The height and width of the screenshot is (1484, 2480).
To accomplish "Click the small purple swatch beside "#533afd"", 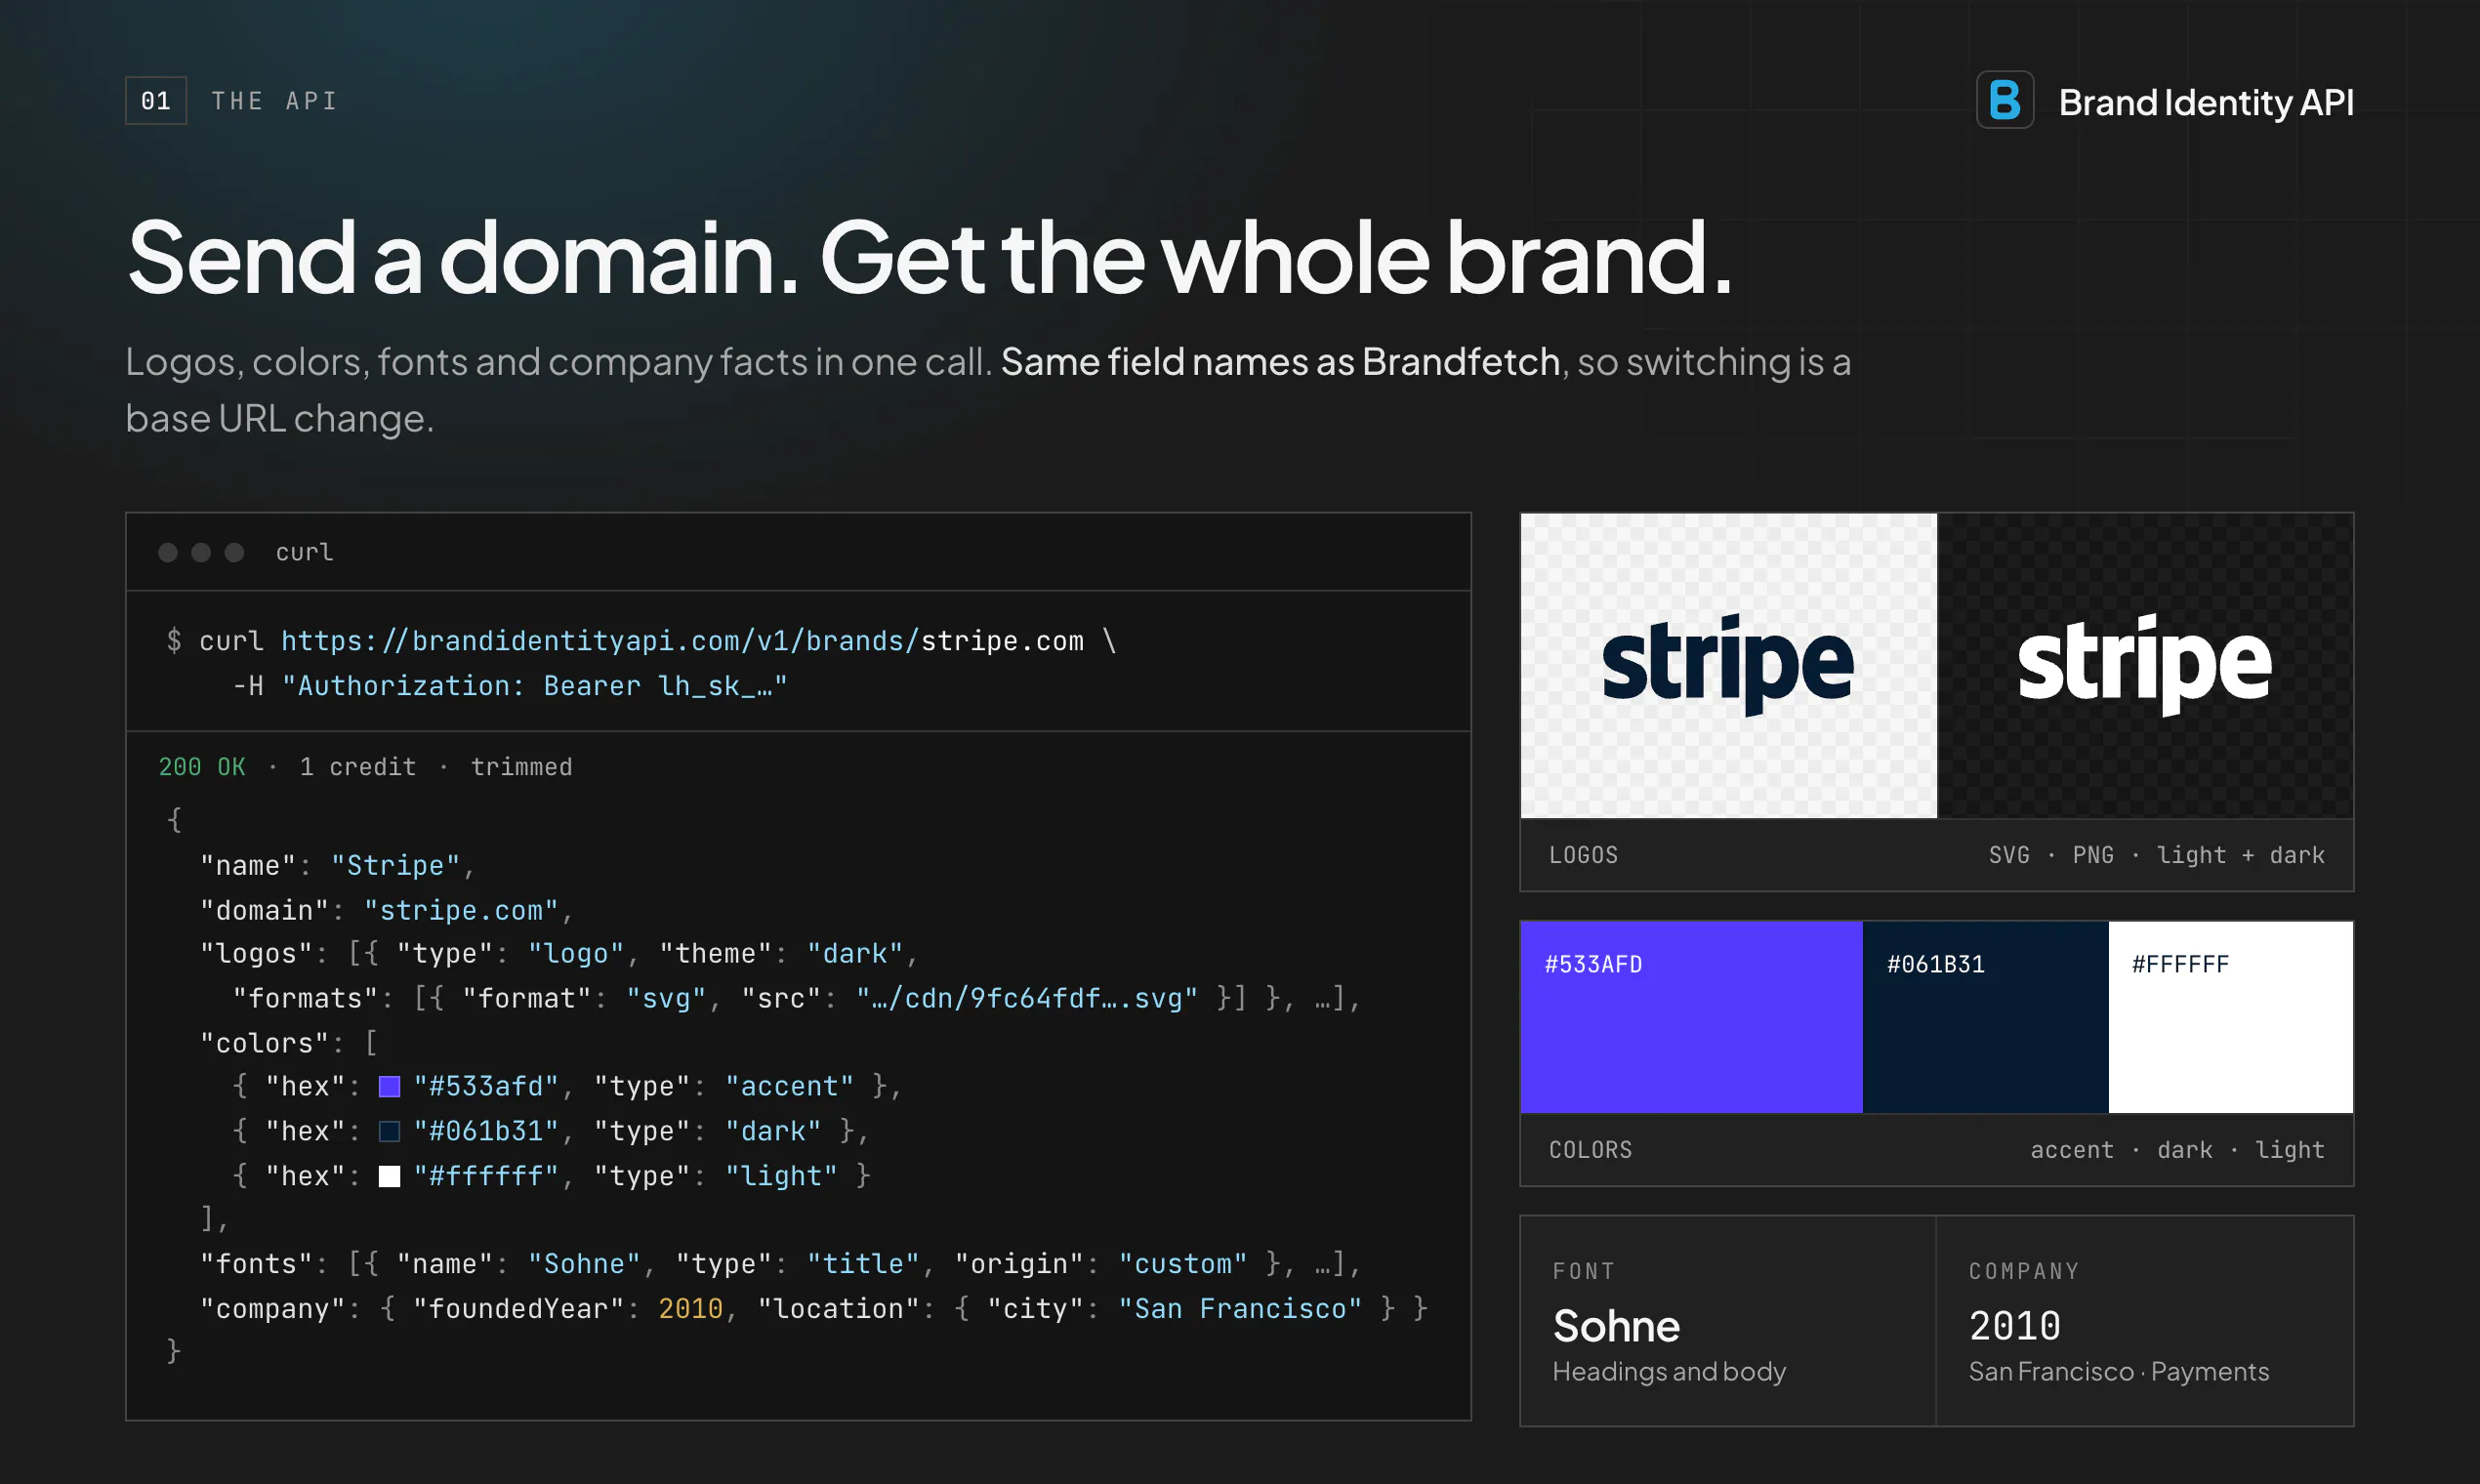I will click(389, 1087).
